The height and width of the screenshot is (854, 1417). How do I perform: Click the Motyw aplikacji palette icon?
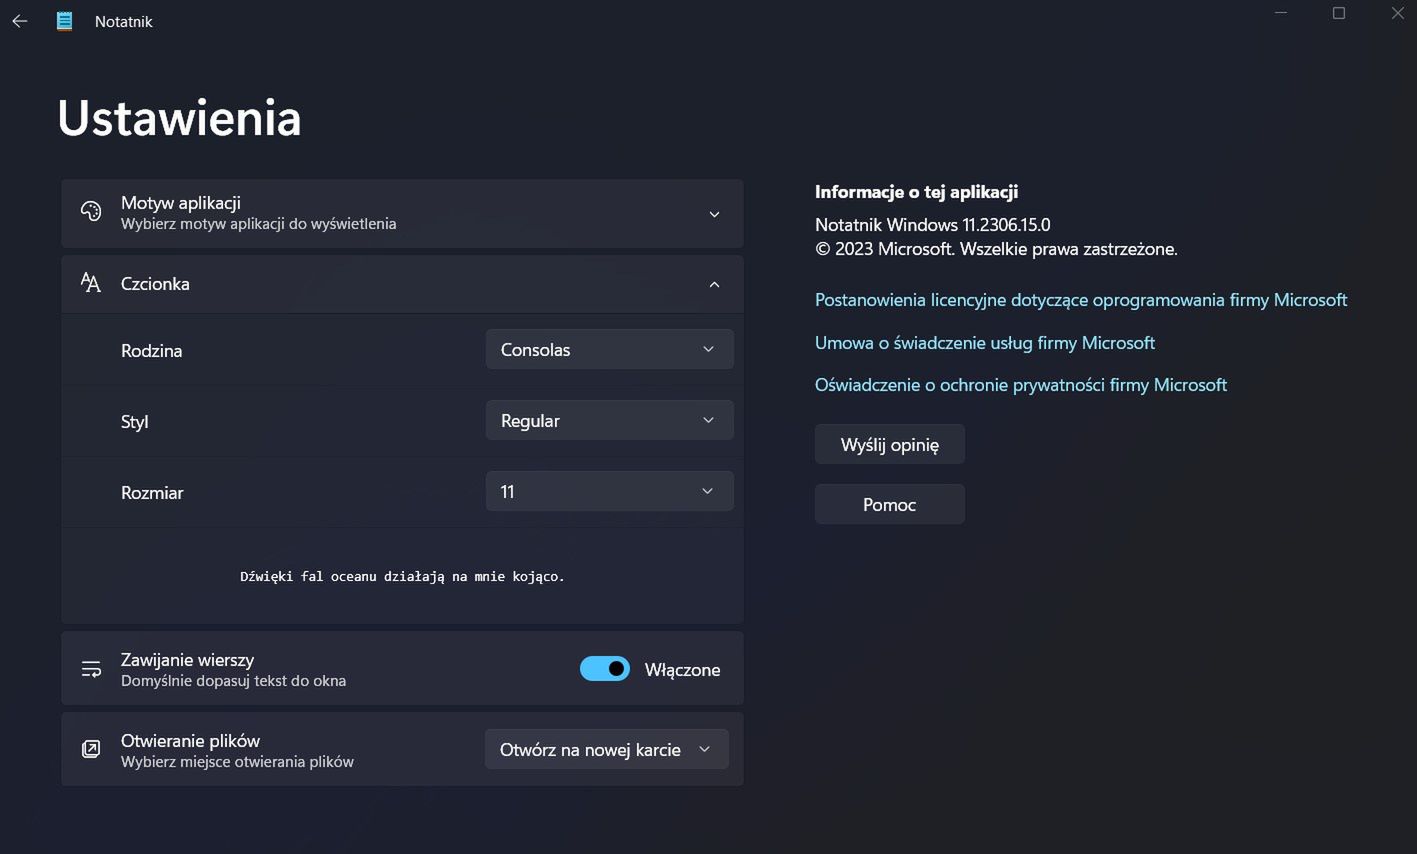pos(91,212)
